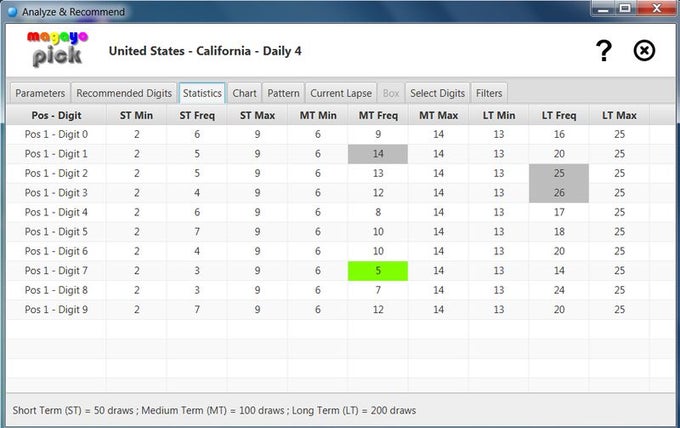
Task: Select row 'Pos 1 - Digit 7'
Action: coord(340,271)
